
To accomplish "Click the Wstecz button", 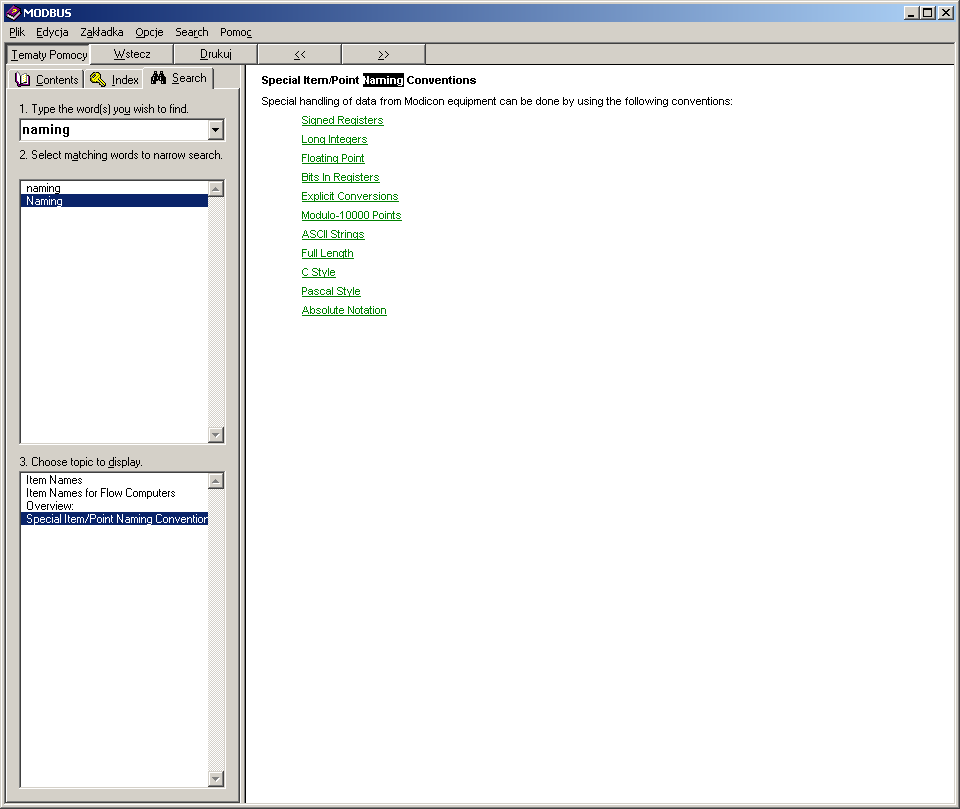I will tap(132, 55).
